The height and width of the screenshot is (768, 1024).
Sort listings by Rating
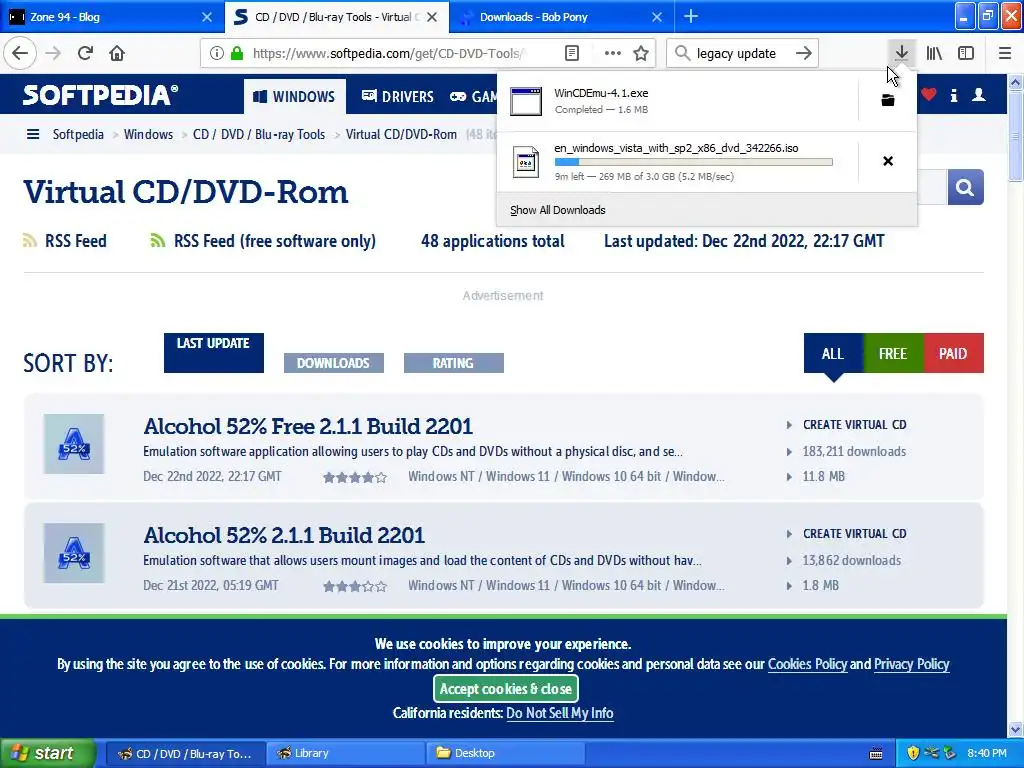click(453, 363)
